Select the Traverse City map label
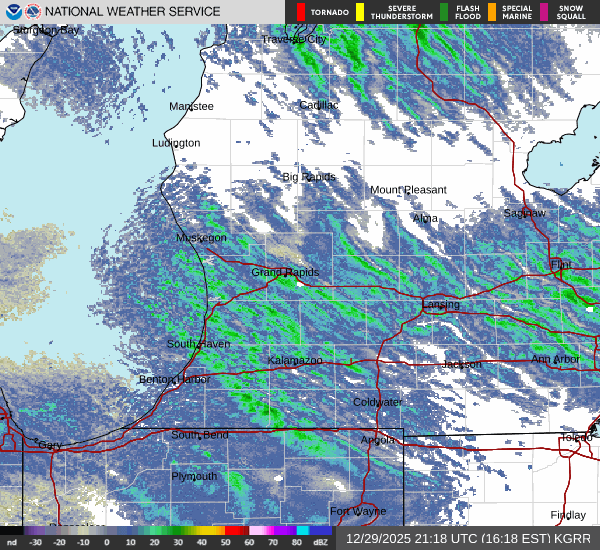Screen dimensions: 600x550 coord(294,39)
